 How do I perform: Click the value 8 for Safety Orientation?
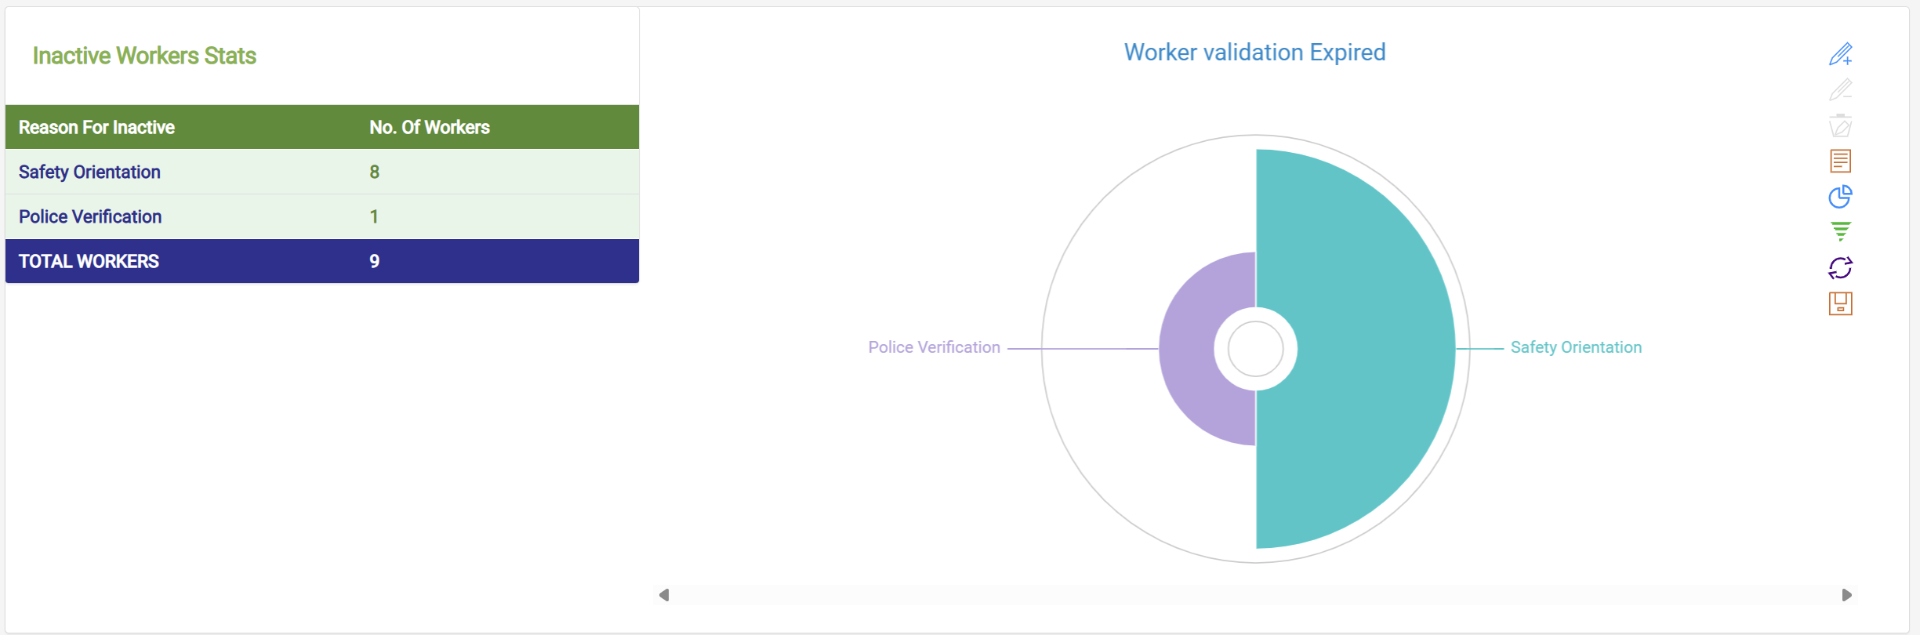374,172
